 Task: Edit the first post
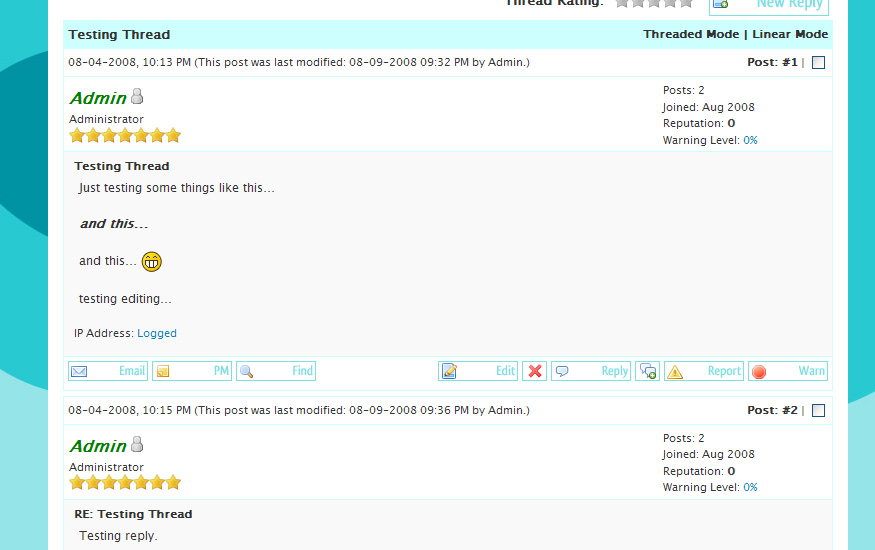coord(478,371)
